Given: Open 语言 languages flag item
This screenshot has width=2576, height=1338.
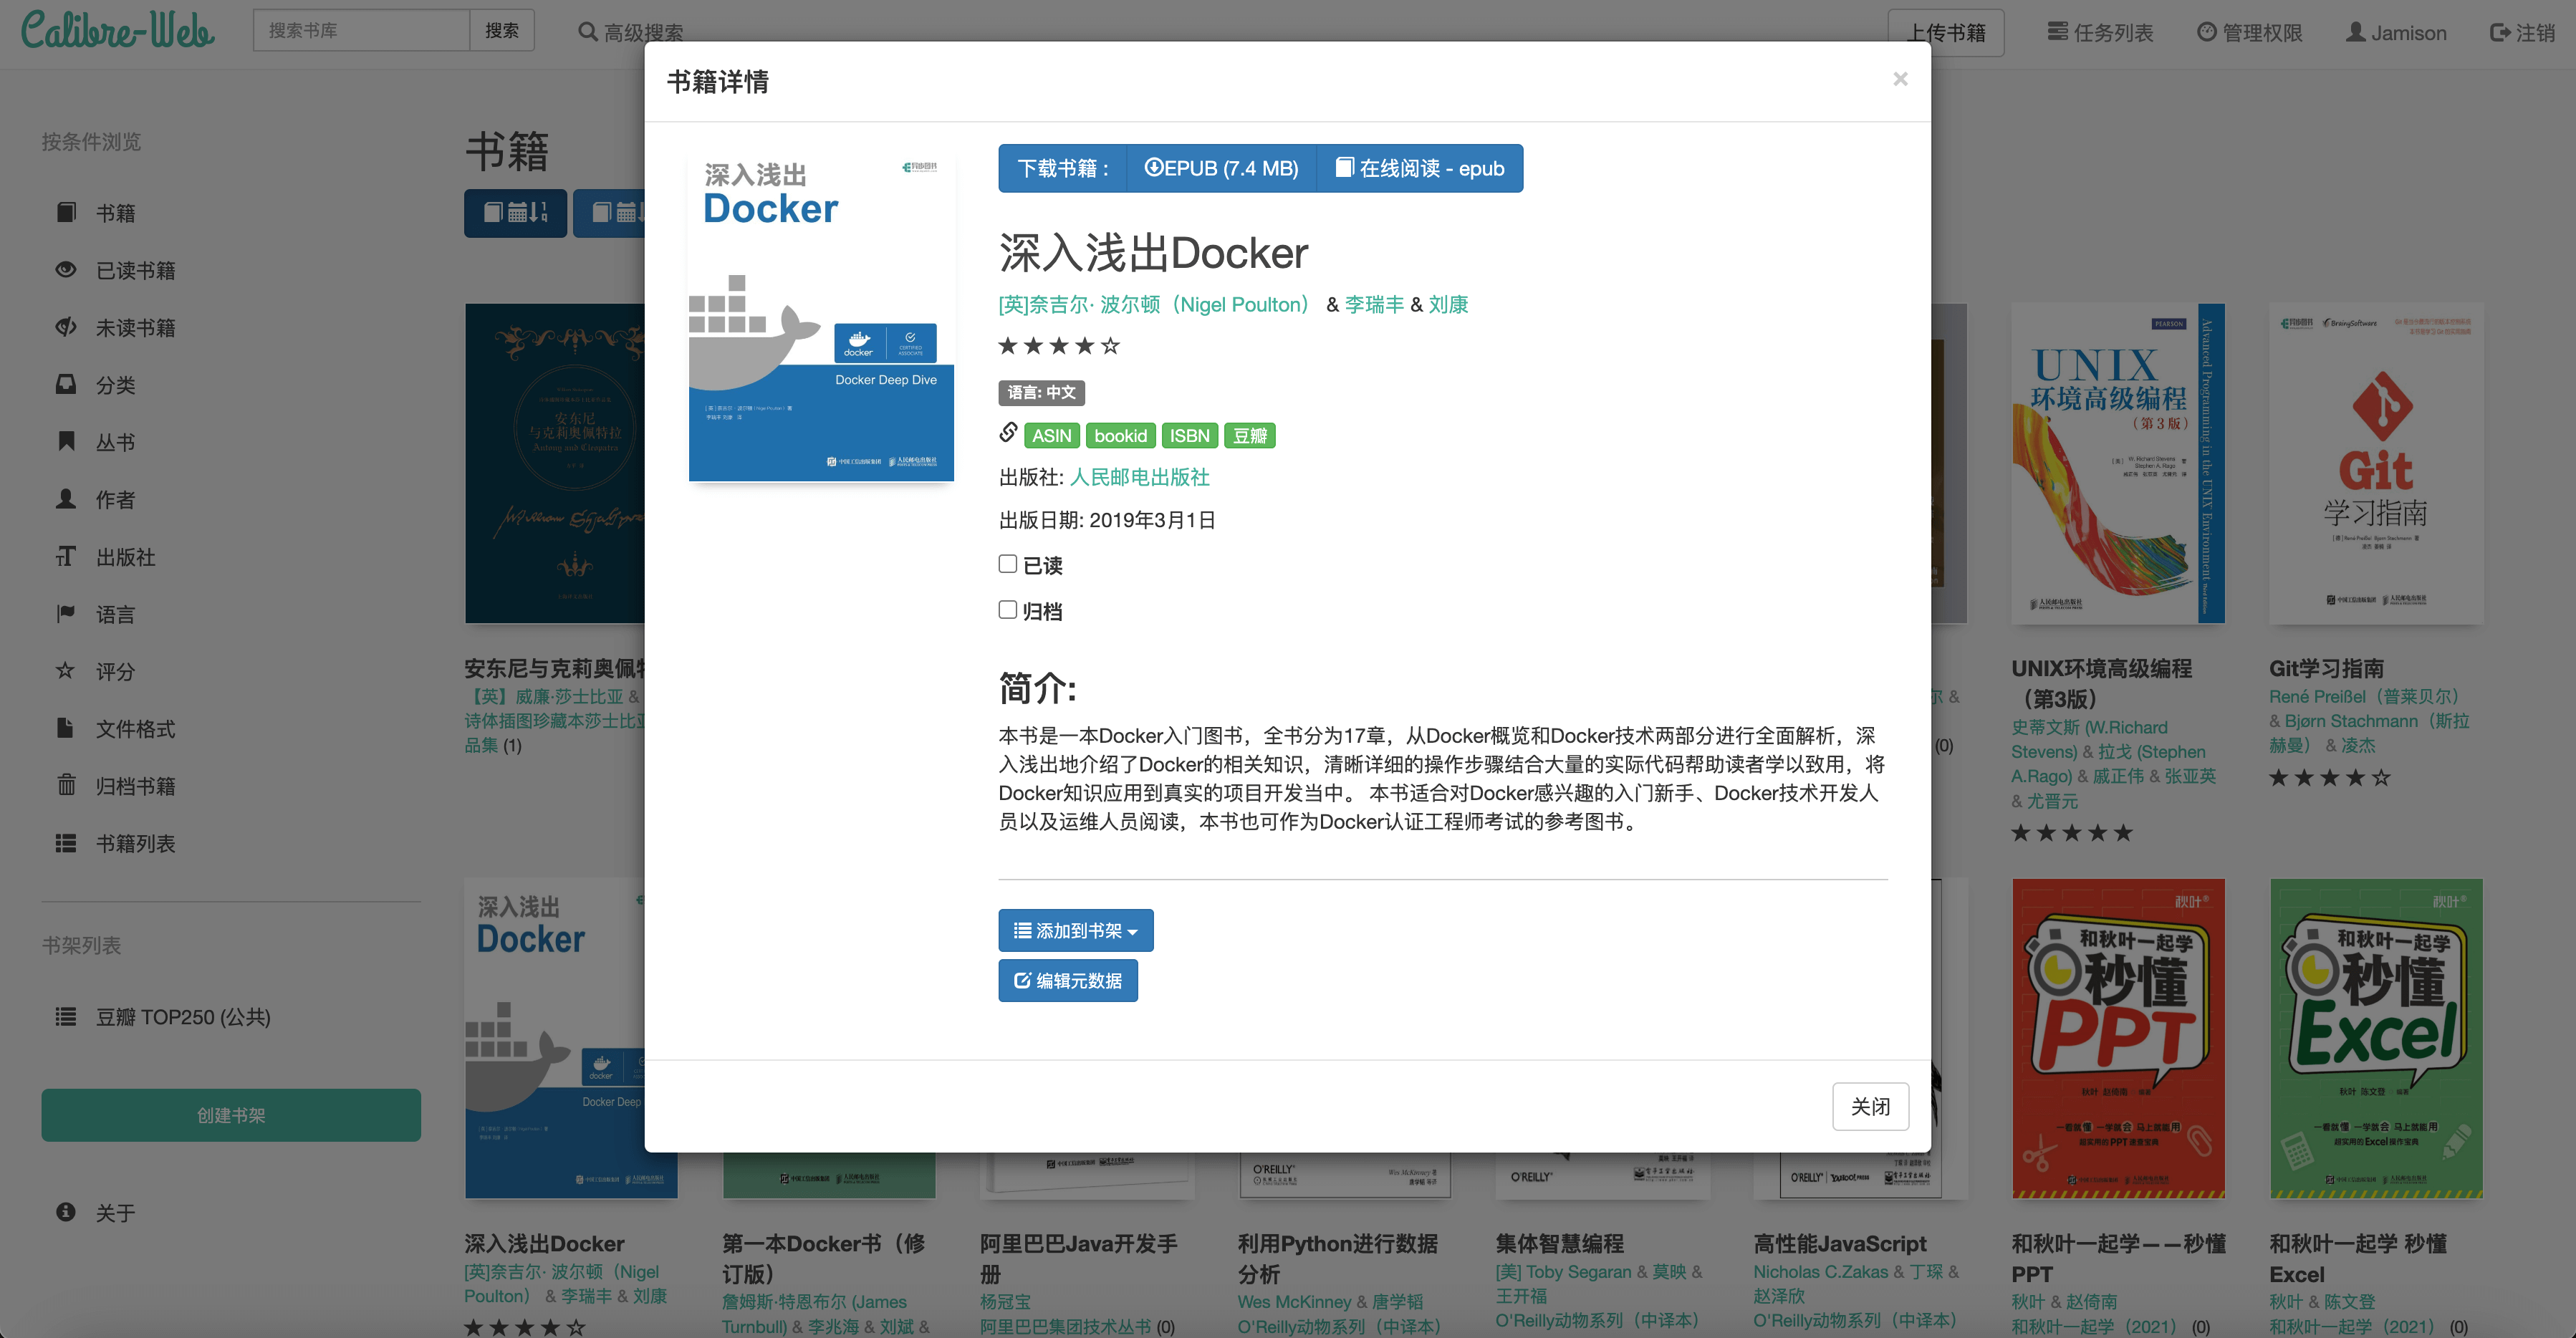Looking at the screenshot, I should tap(115, 614).
